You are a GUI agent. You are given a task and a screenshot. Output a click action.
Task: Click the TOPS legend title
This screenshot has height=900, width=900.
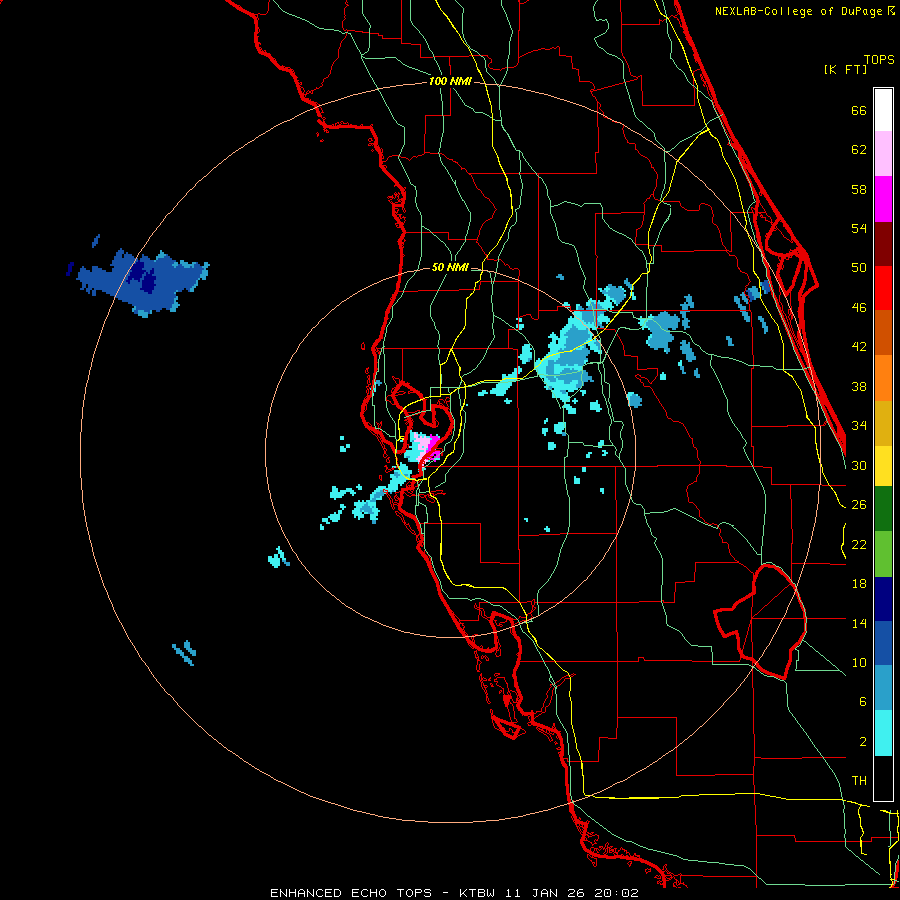click(x=879, y=59)
